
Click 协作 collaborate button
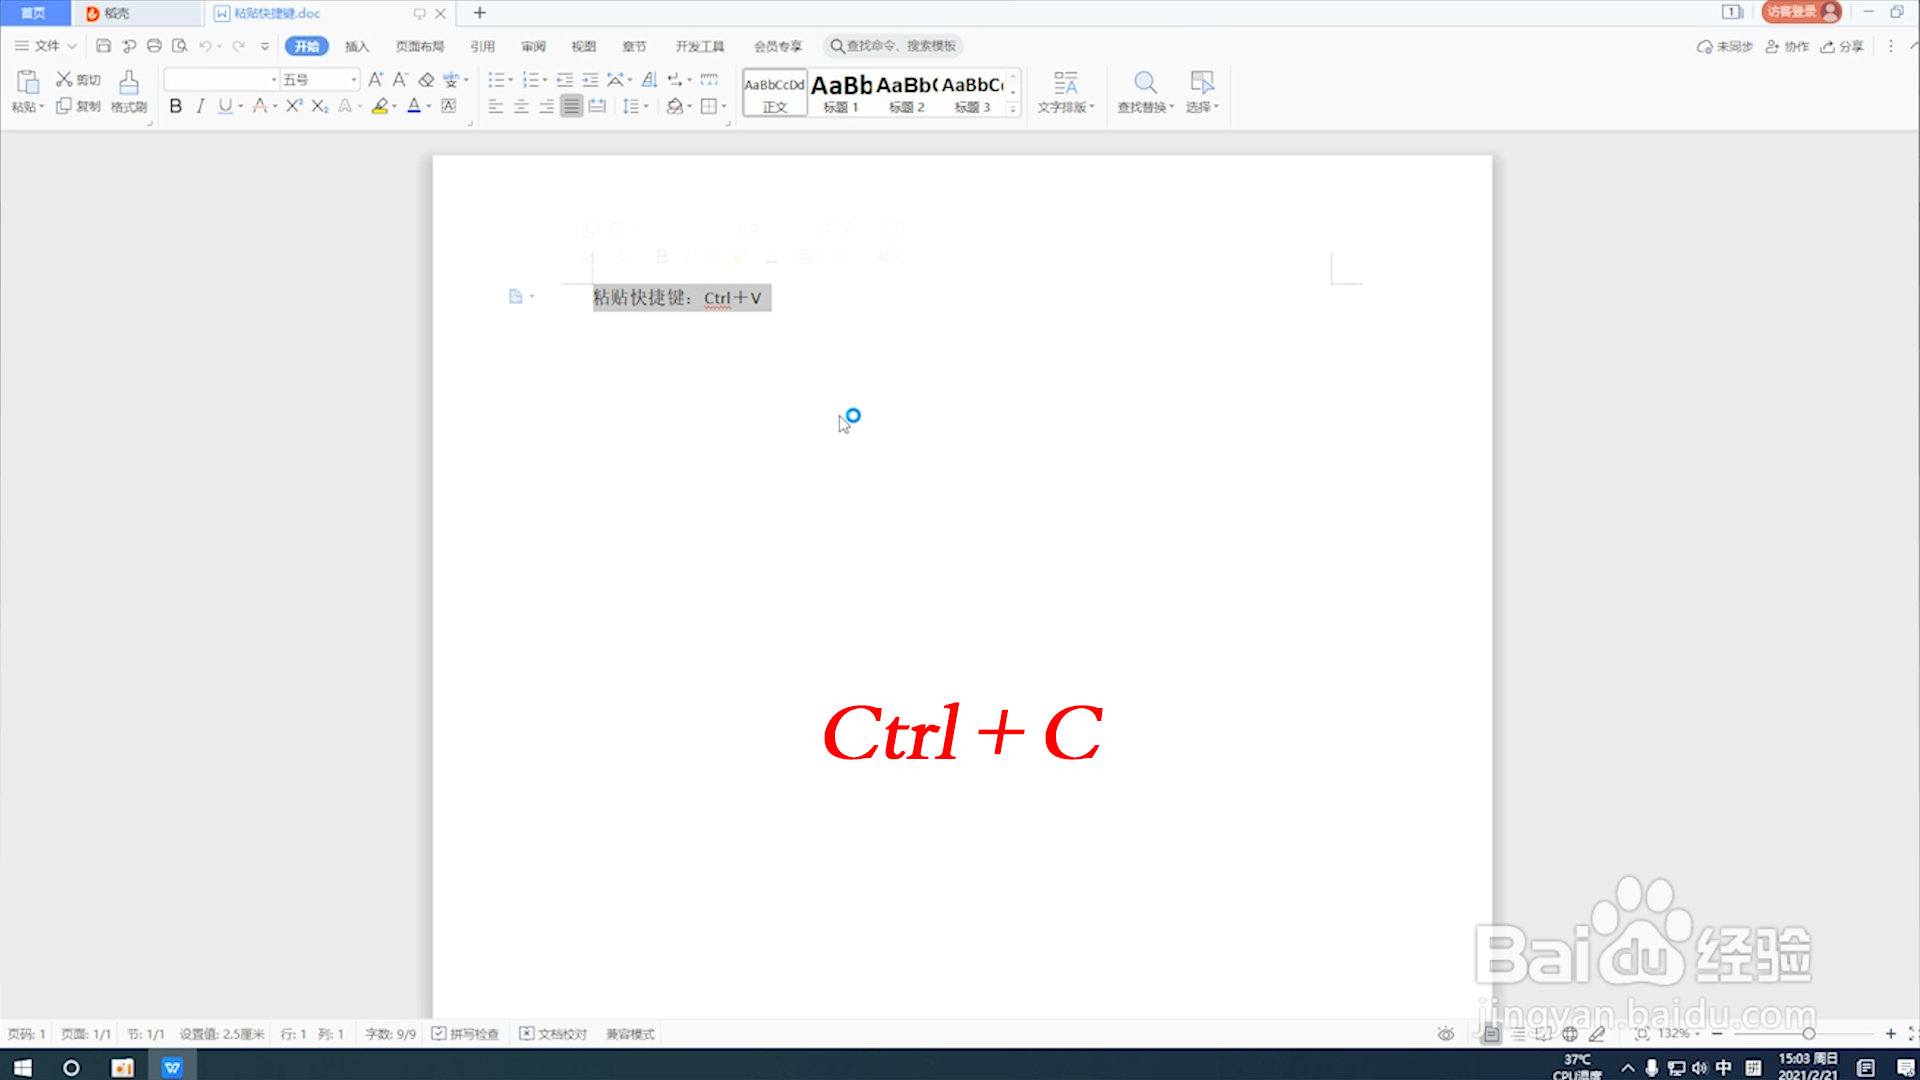pos(1787,46)
